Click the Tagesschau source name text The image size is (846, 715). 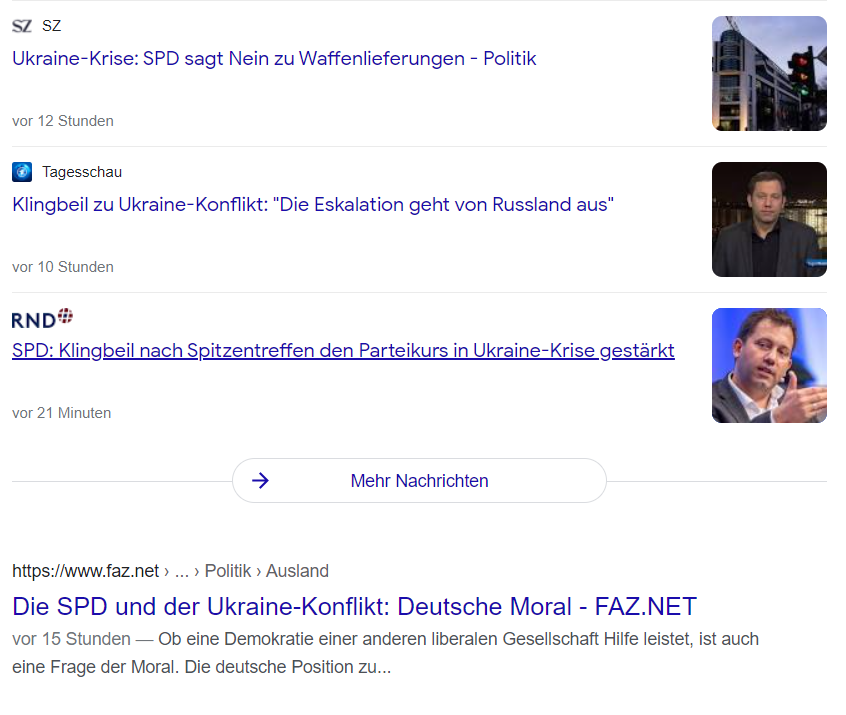82,172
